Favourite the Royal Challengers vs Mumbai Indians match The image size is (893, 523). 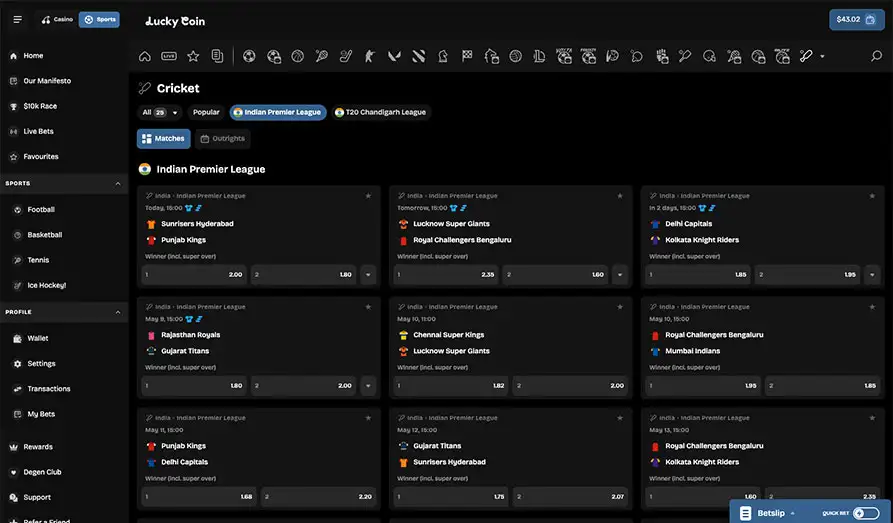click(872, 307)
